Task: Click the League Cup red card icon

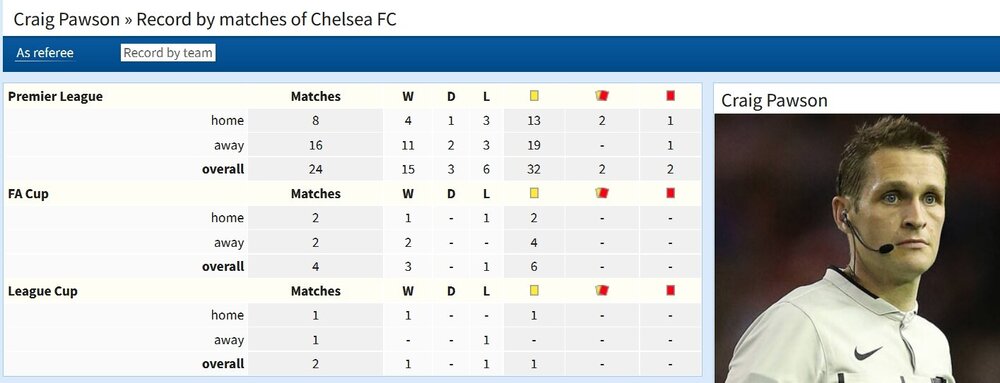Action: click(x=670, y=290)
